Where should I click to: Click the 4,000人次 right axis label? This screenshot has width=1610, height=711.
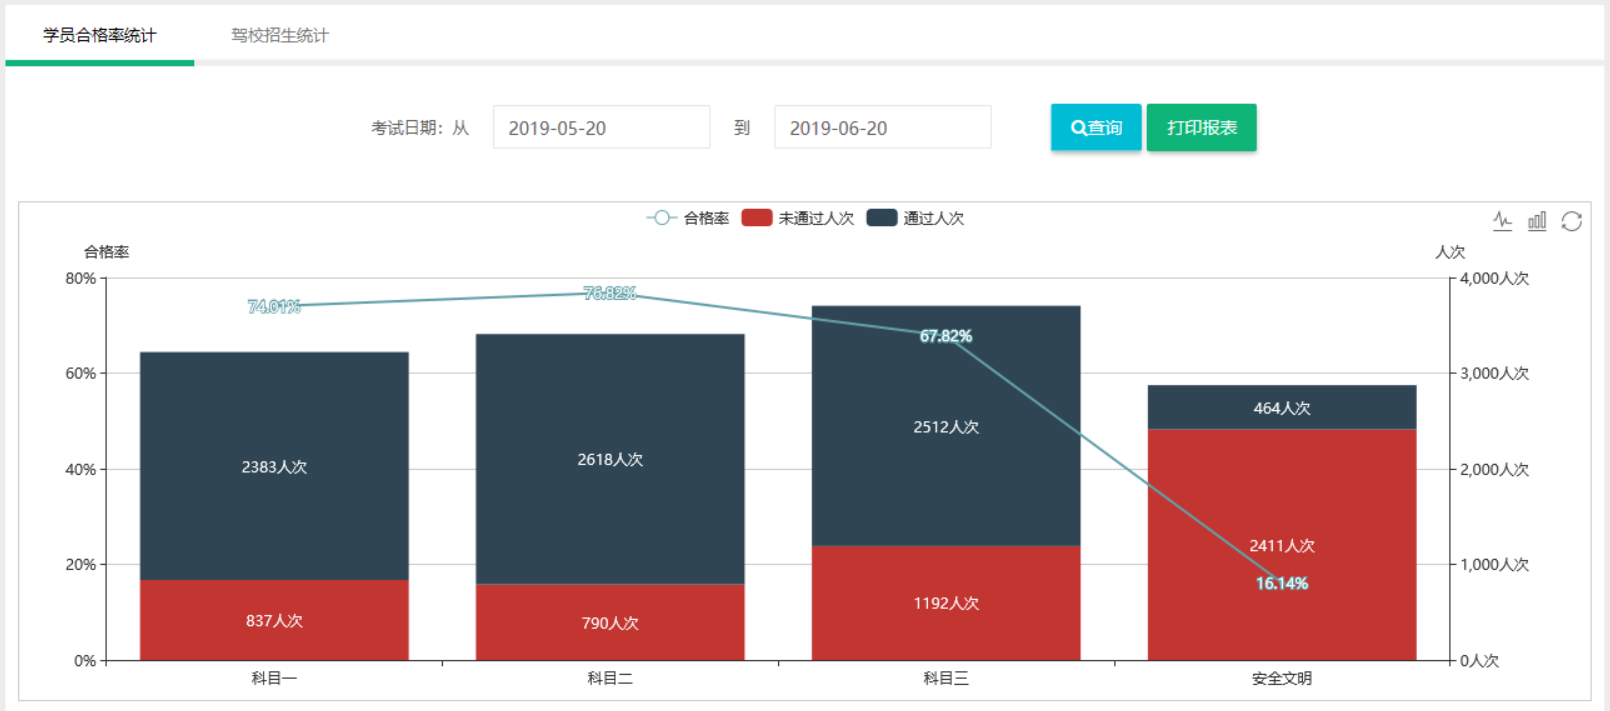point(1494,278)
